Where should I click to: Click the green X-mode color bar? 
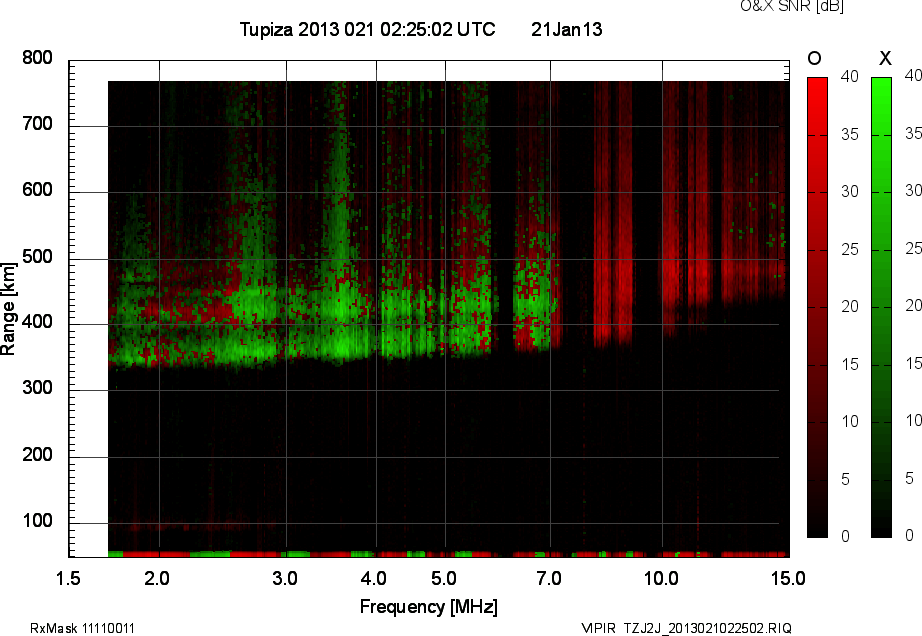tap(881, 307)
